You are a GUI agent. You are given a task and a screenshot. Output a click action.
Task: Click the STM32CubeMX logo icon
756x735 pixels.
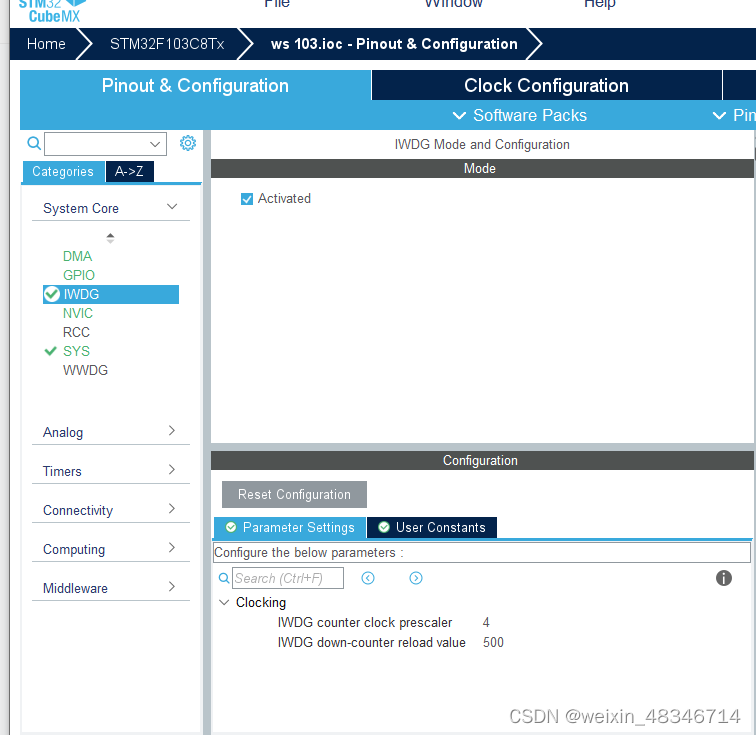pyautogui.click(x=52, y=11)
